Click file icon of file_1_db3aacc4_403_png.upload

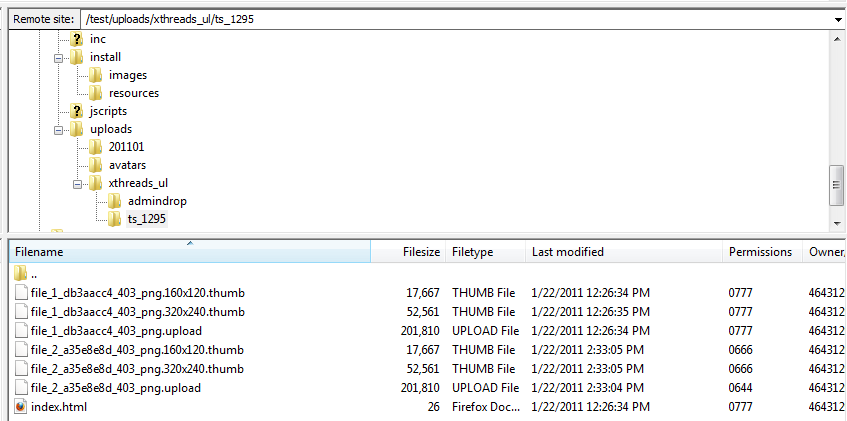pos(22,330)
